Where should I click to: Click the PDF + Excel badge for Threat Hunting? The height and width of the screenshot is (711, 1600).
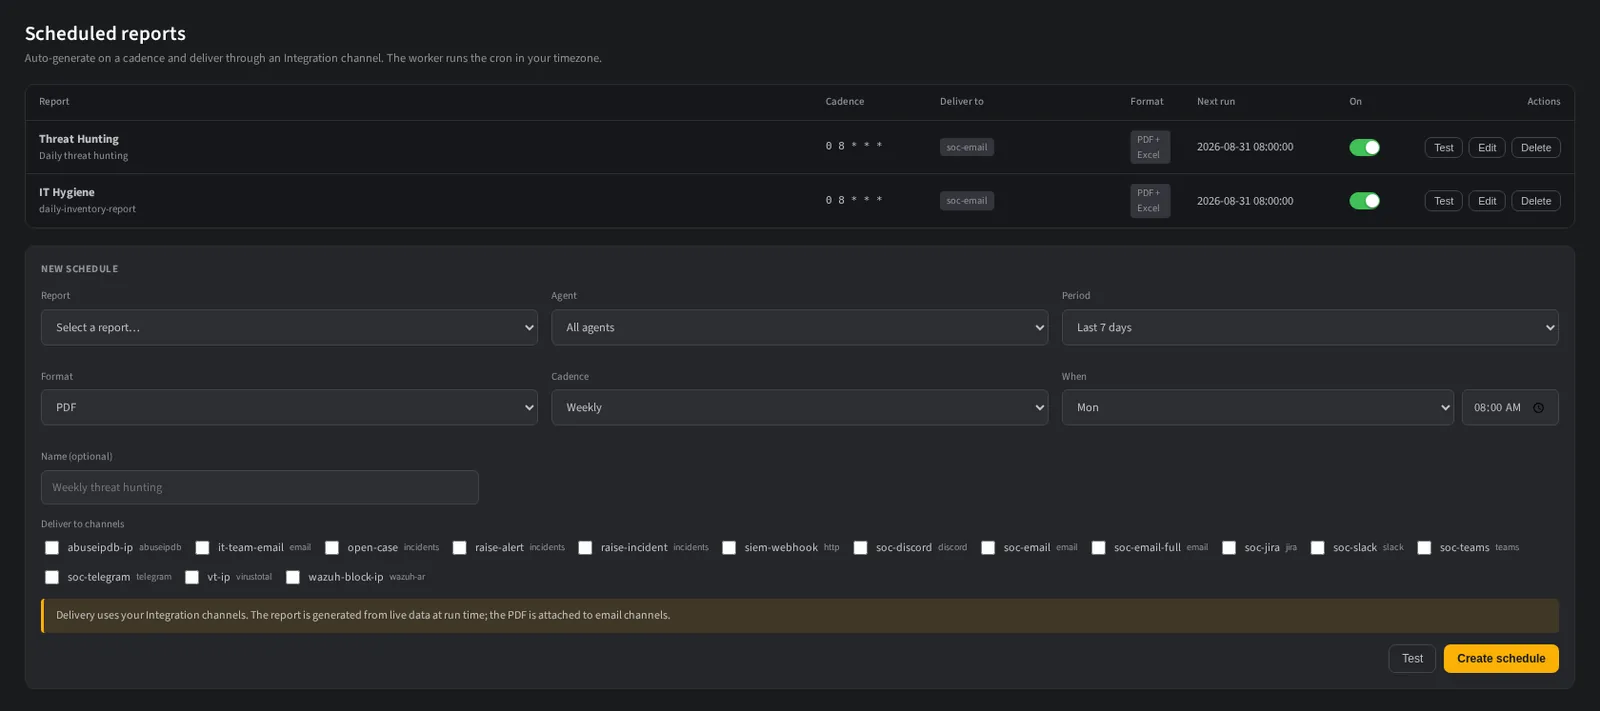tap(1150, 147)
